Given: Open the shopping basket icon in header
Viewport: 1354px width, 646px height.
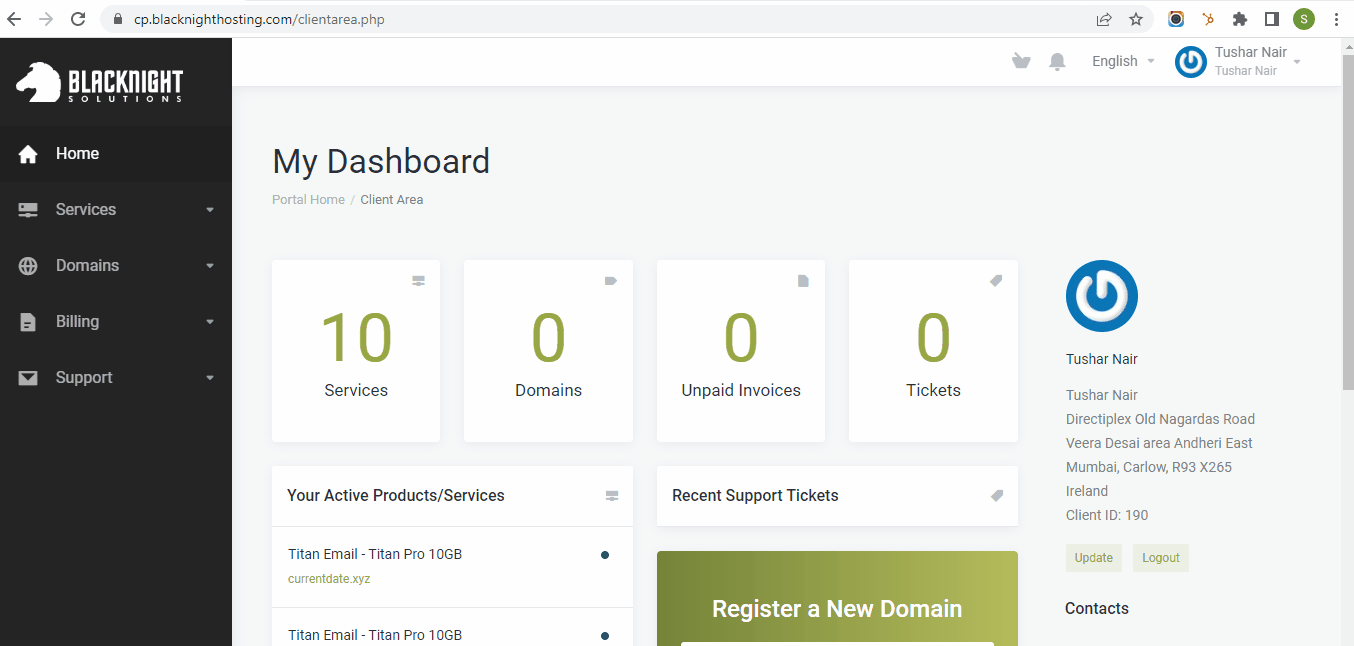Looking at the screenshot, I should coord(1021,61).
